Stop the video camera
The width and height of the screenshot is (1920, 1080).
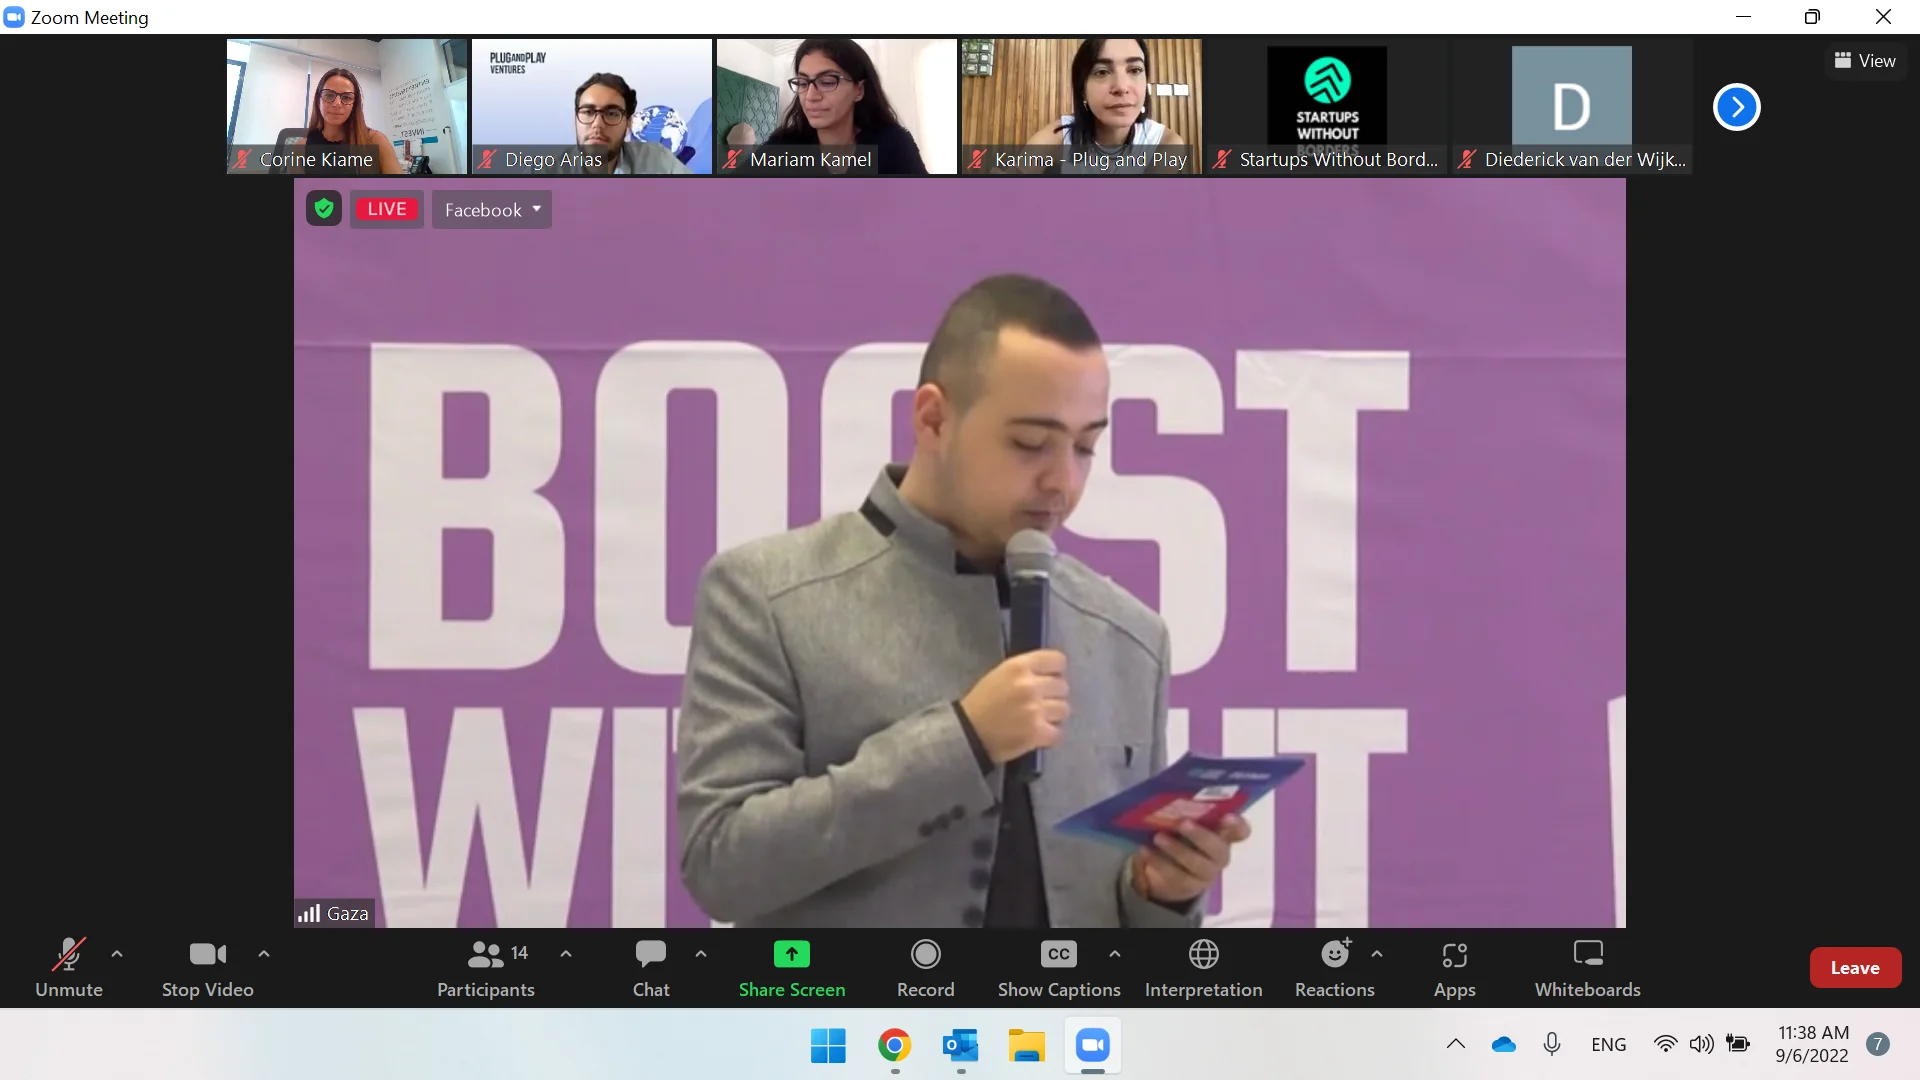207,967
